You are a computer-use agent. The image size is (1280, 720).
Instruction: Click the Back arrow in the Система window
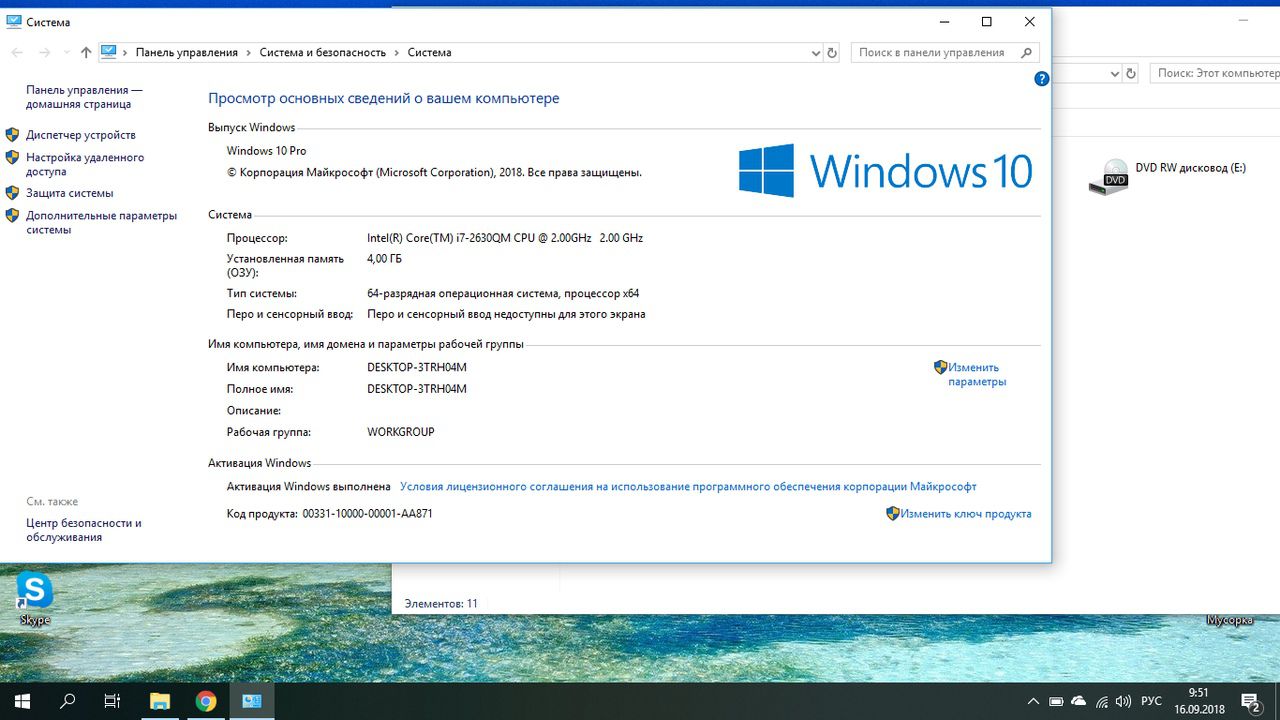(17, 52)
